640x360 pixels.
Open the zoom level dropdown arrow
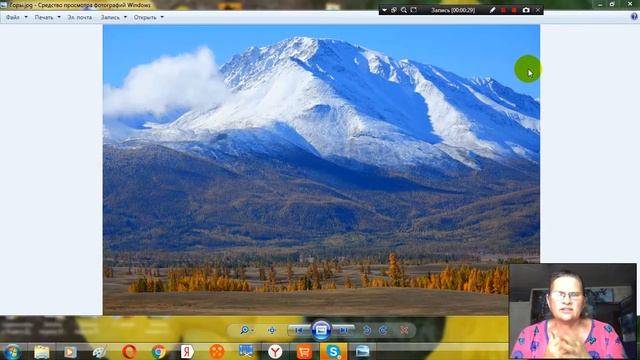click(253, 330)
